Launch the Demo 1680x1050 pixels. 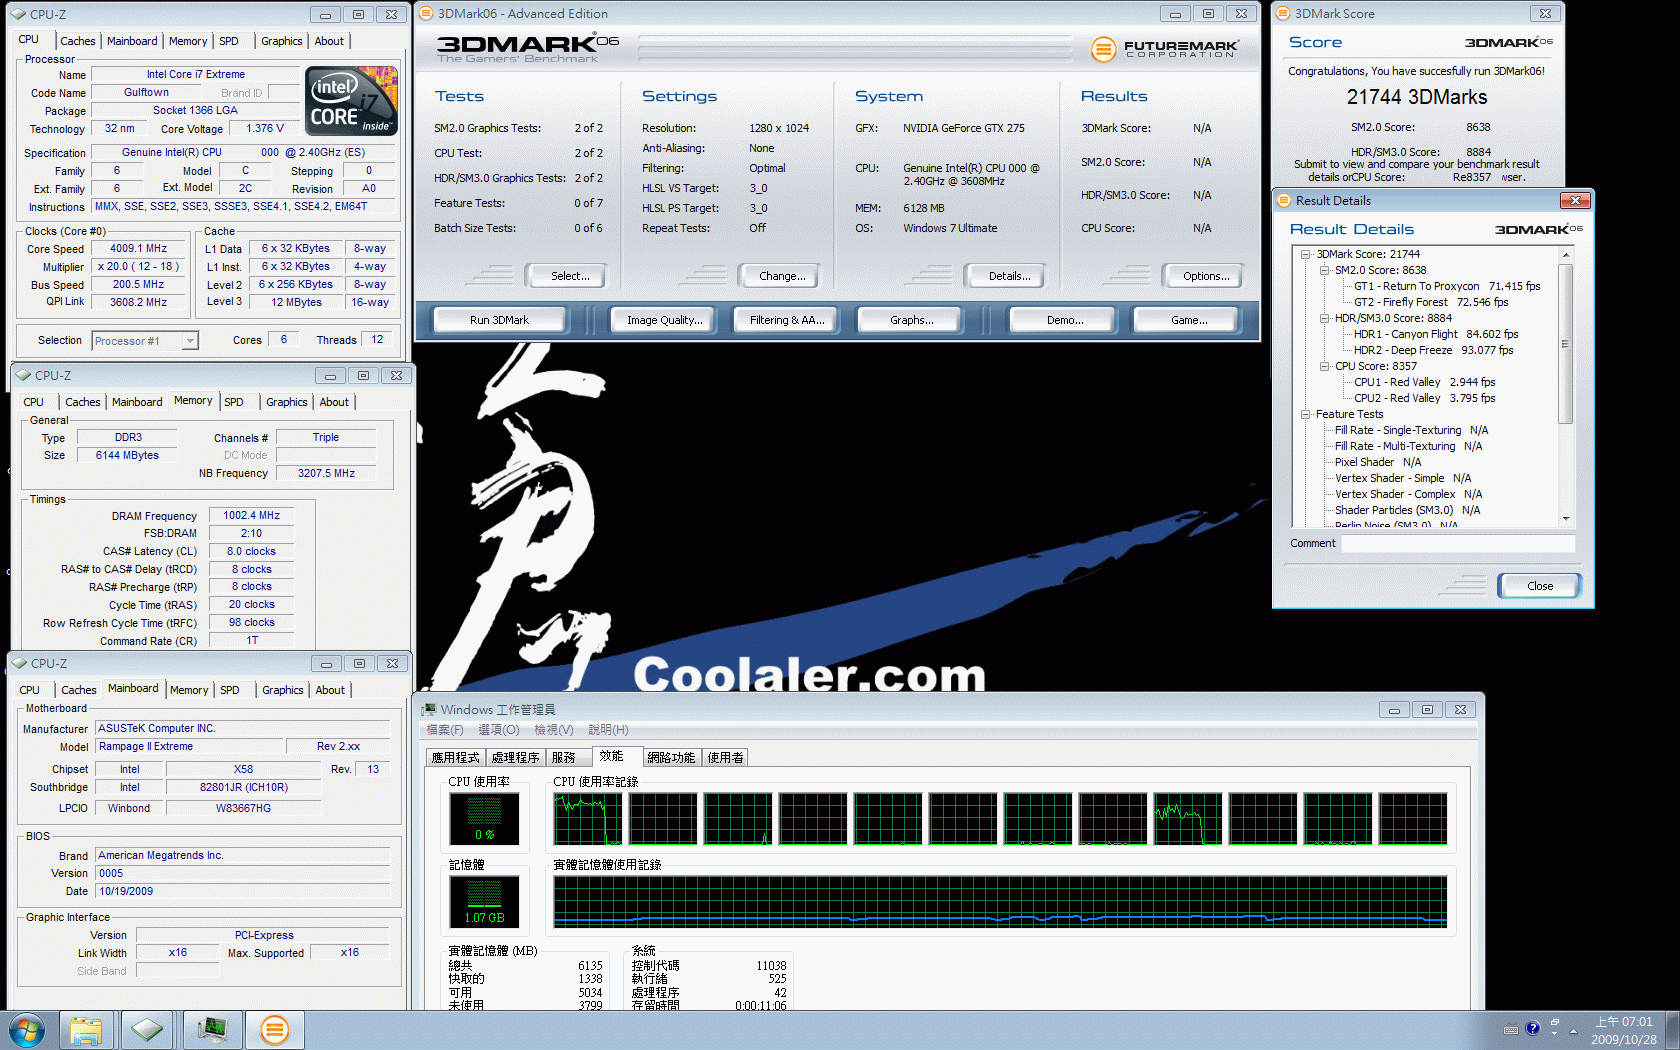coord(1065,320)
